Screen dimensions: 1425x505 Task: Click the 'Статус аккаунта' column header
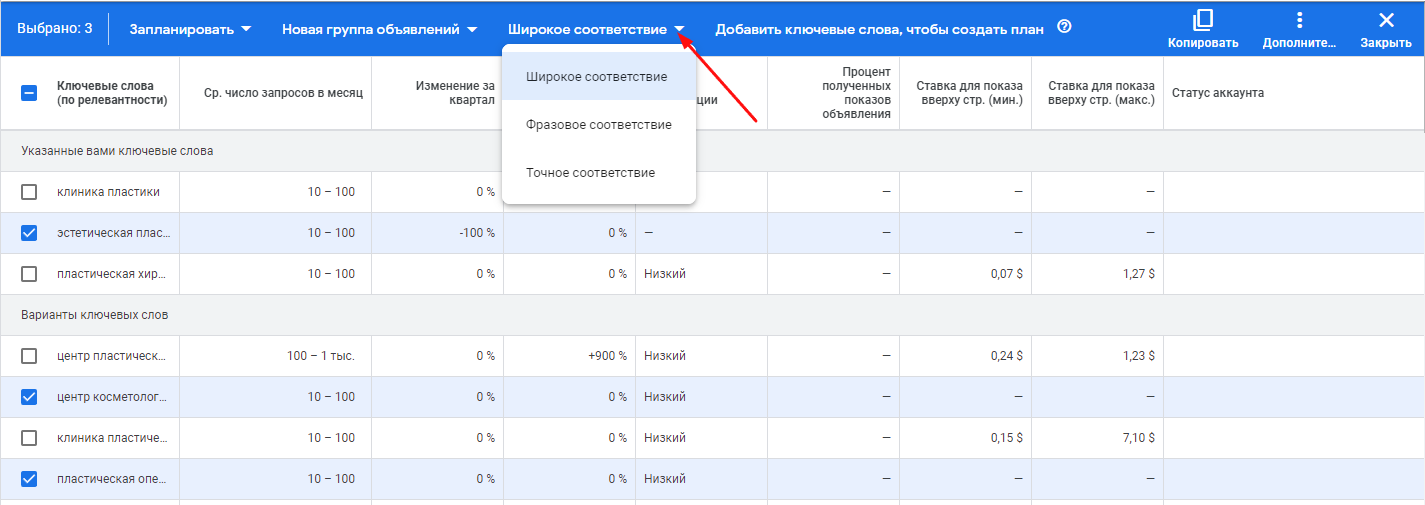pos(1217,93)
